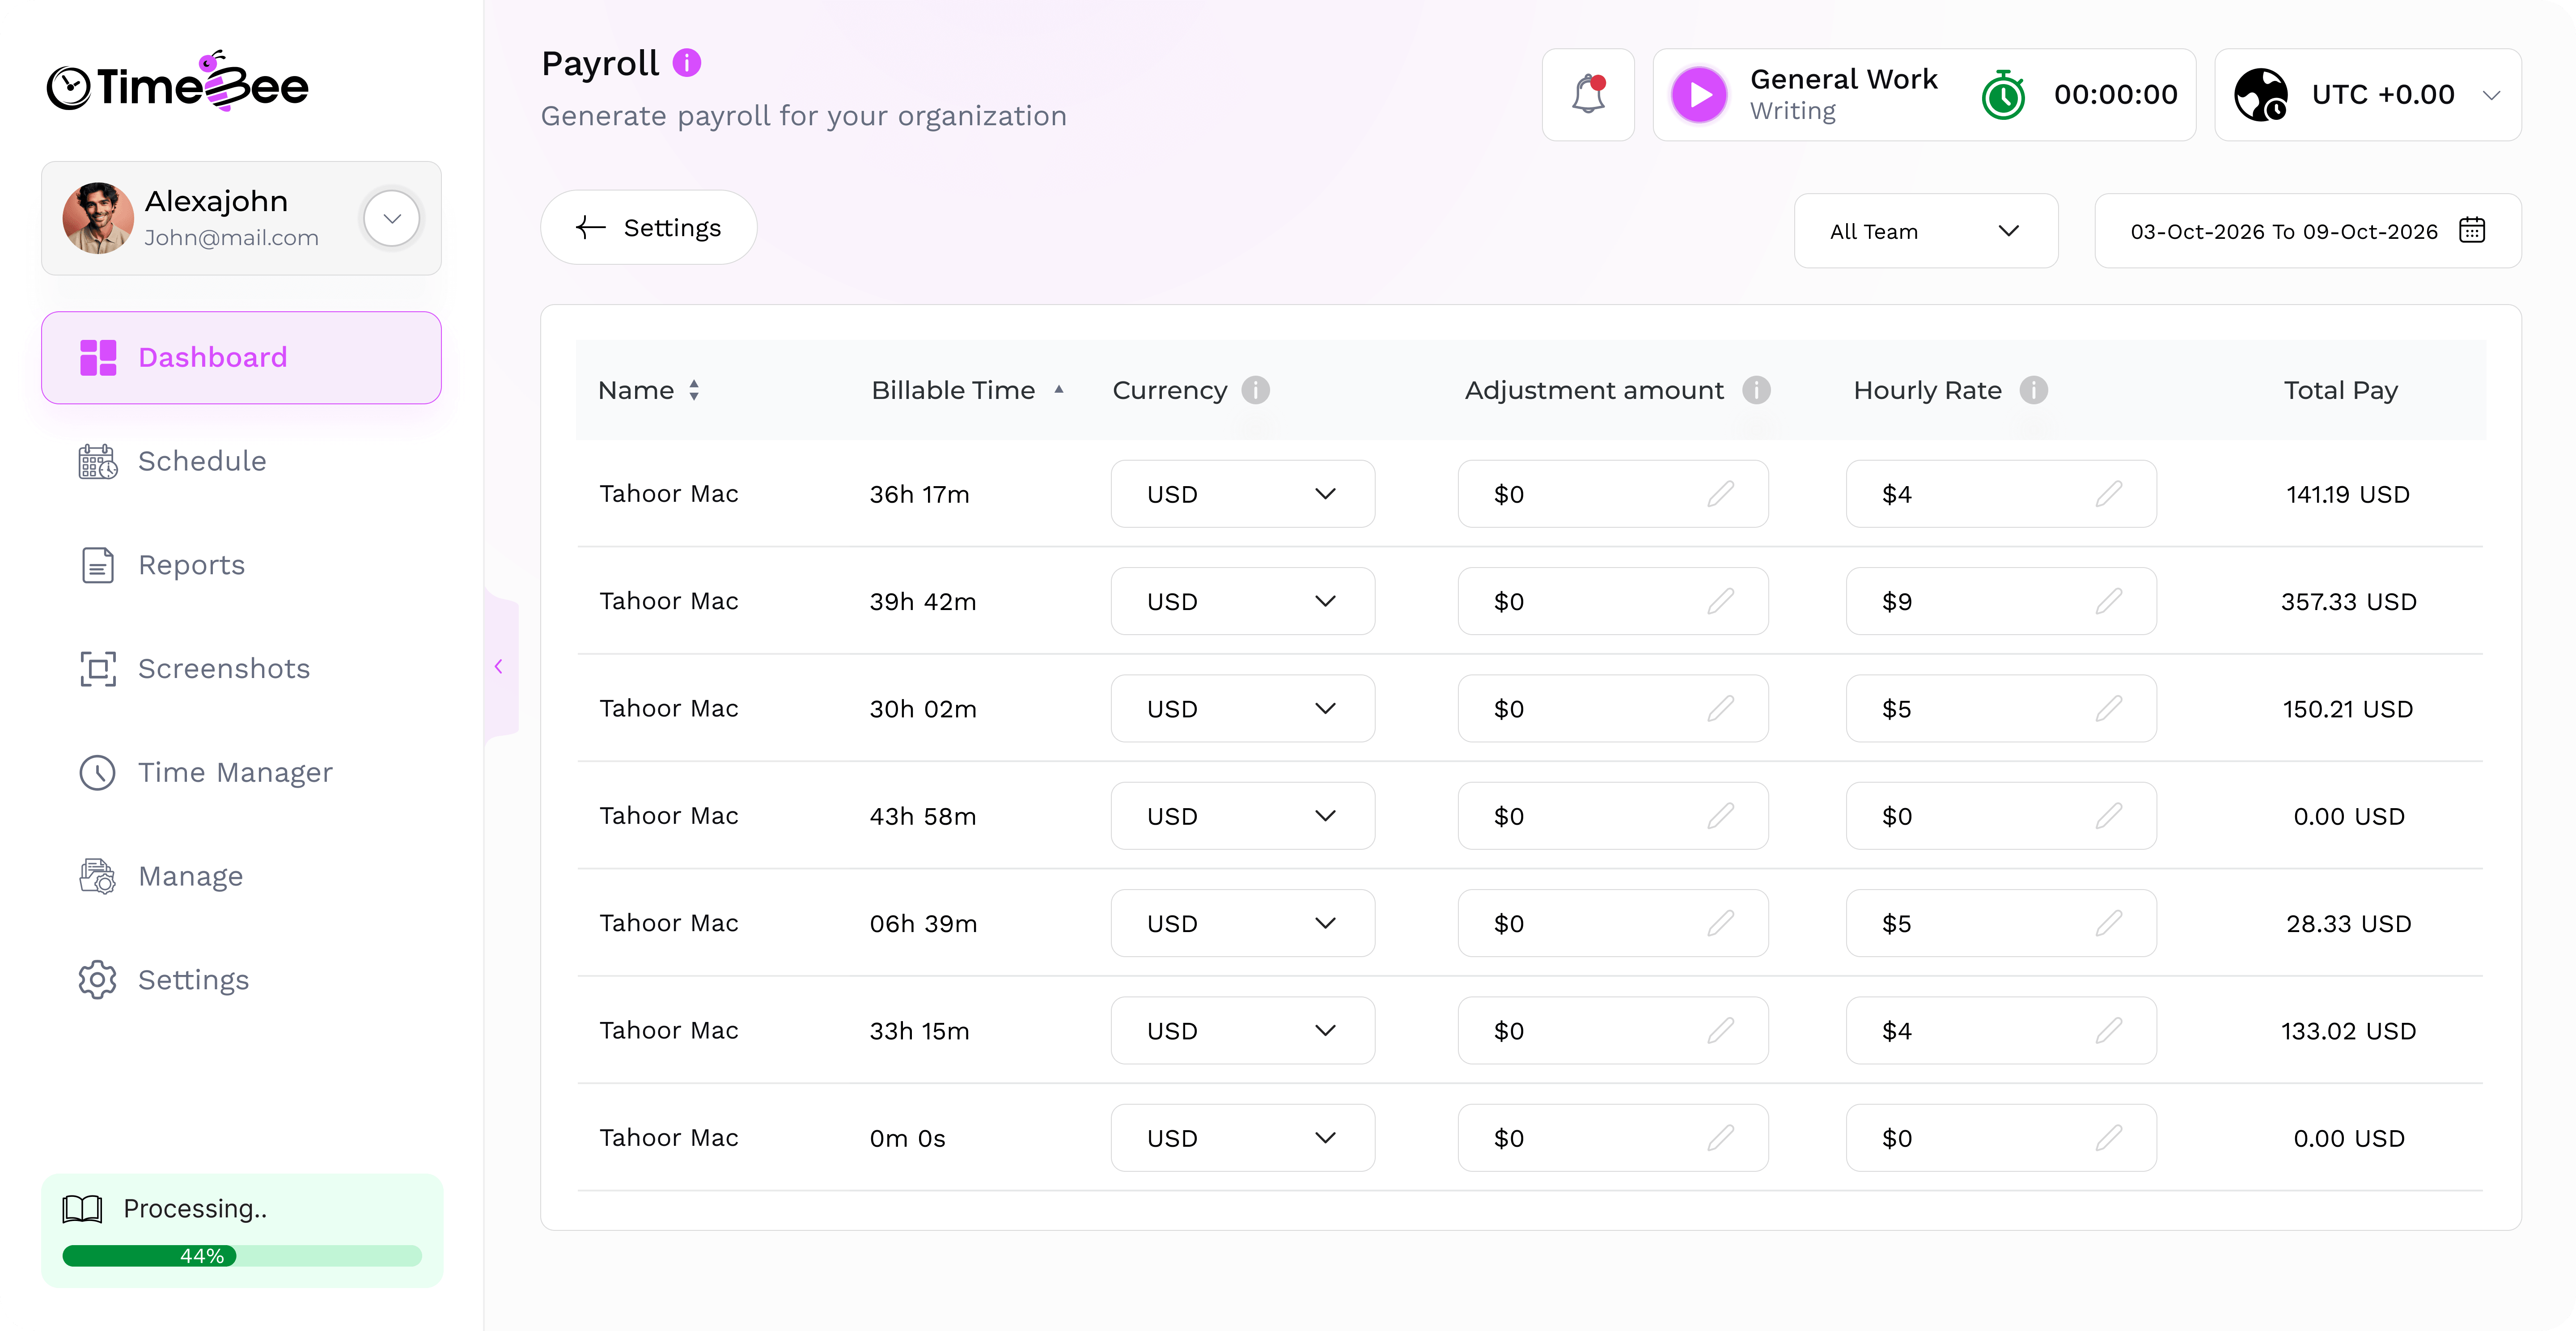This screenshot has height=1331, width=2576.
Task: Click the Processing book icon
Action: tap(82, 1209)
